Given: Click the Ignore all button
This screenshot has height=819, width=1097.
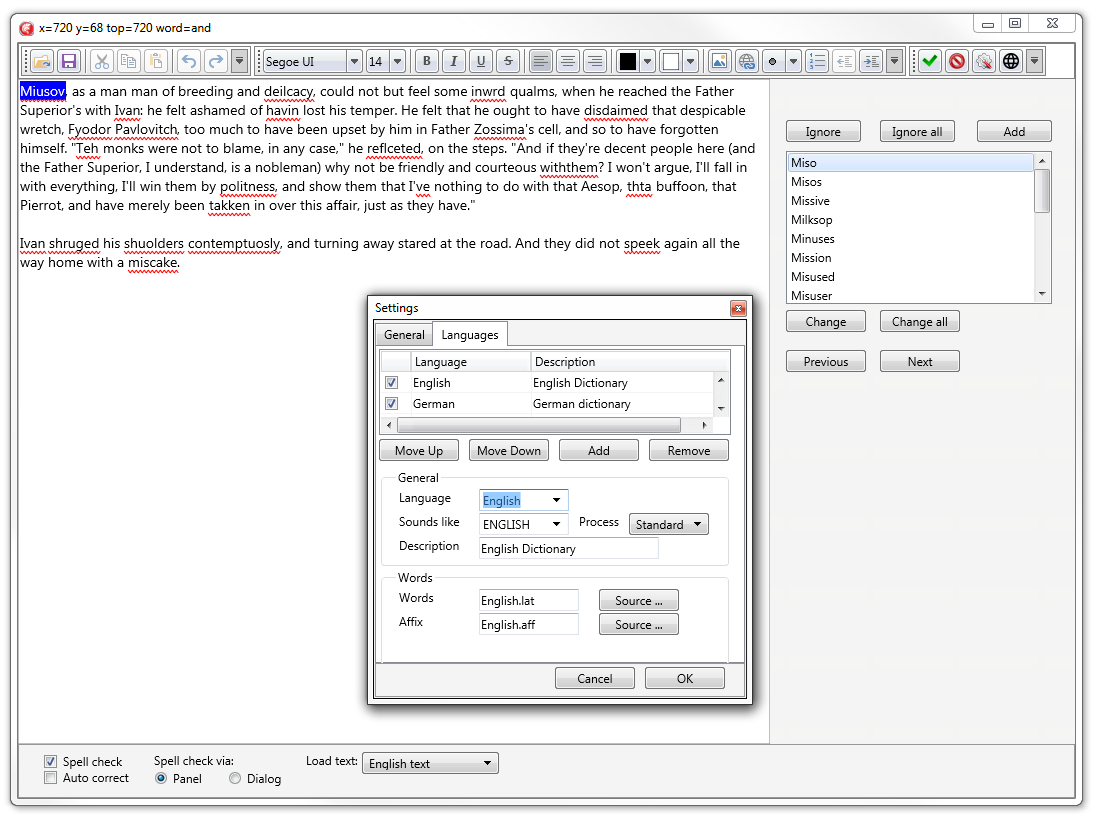Looking at the screenshot, I should [x=917, y=131].
